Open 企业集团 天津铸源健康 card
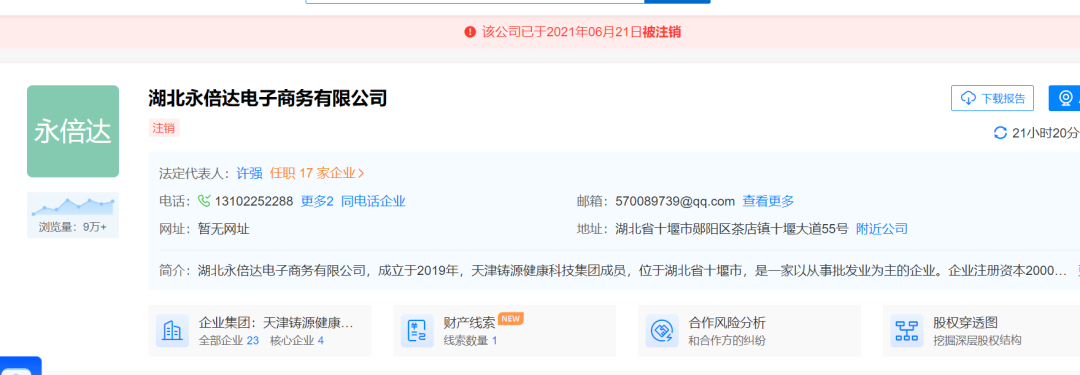 tap(260, 331)
